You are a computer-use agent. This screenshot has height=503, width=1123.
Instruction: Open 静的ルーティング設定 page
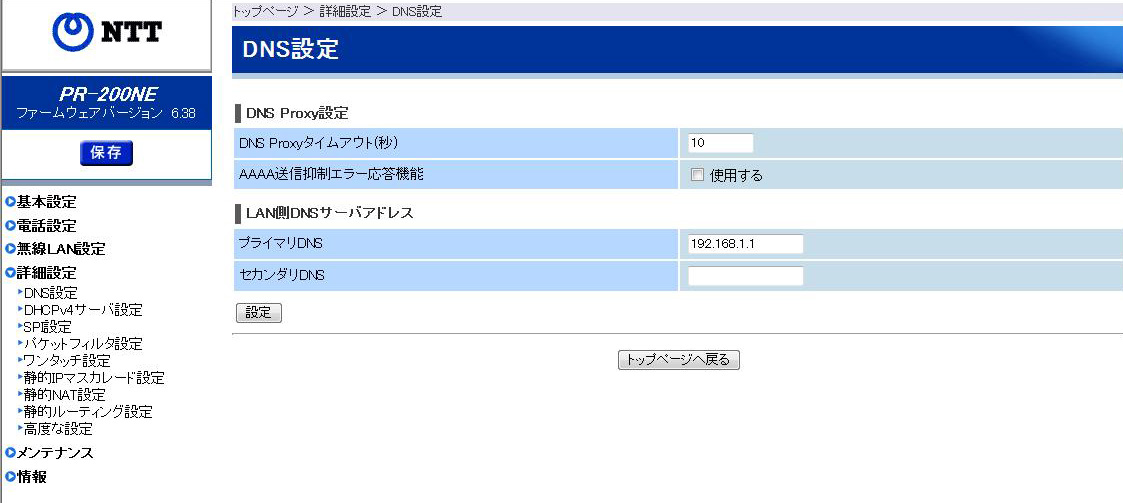(x=88, y=412)
